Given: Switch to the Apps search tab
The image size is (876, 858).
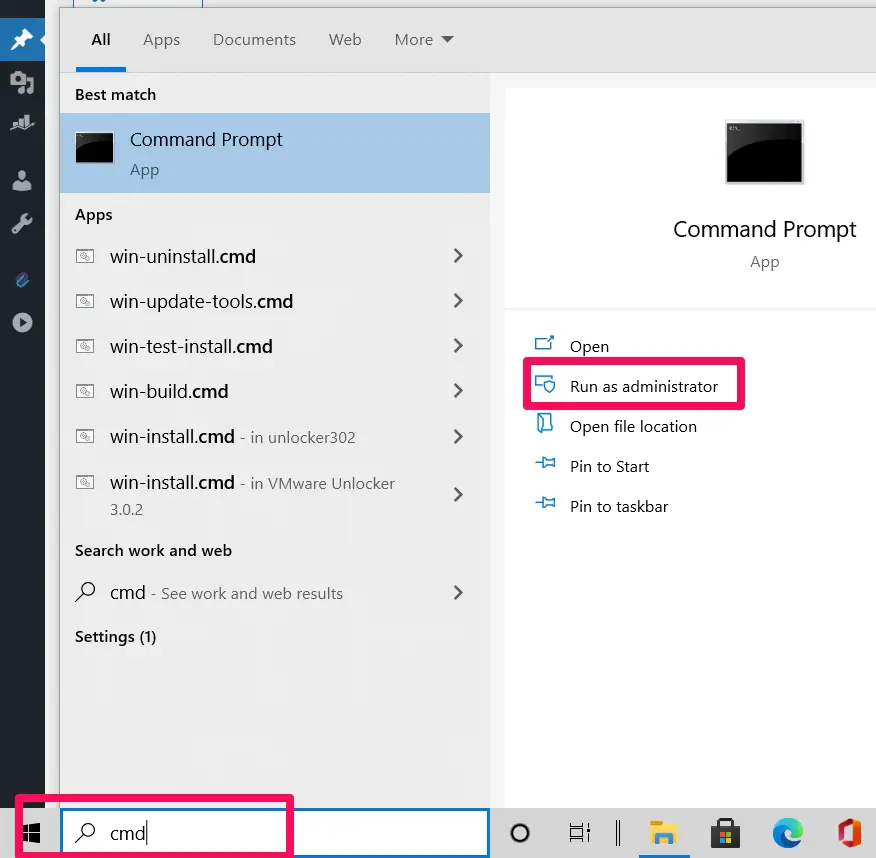Looking at the screenshot, I should click(161, 40).
